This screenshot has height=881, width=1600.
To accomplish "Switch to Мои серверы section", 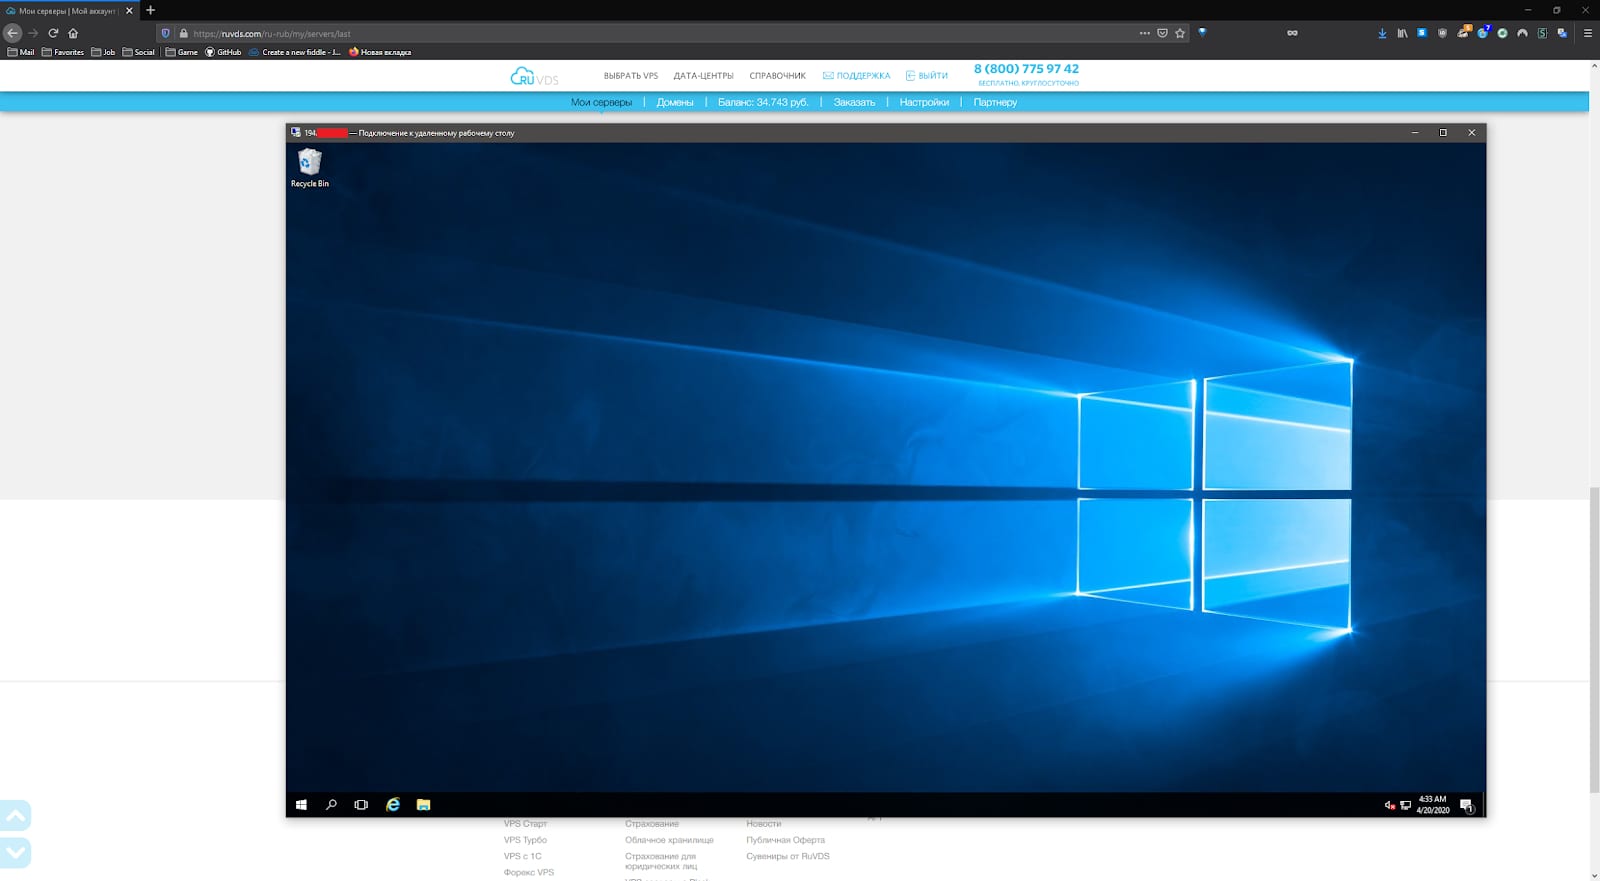I will click(x=601, y=102).
